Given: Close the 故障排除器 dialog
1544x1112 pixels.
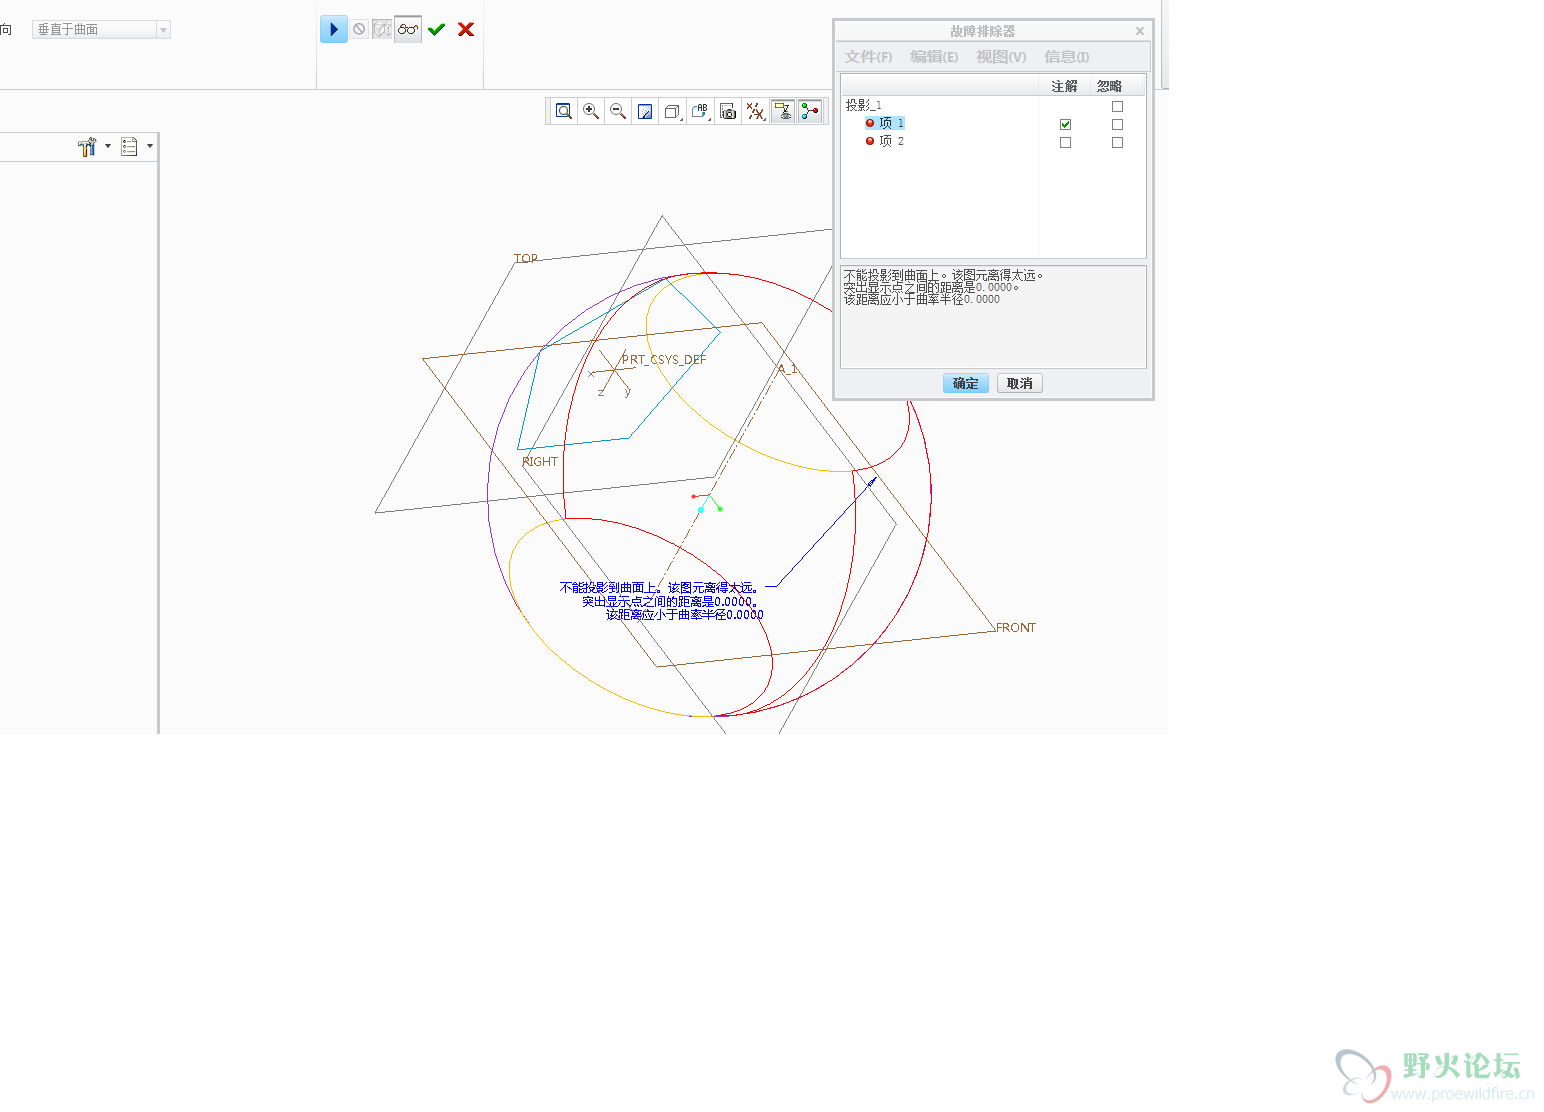Looking at the screenshot, I should click(x=1140, y=31).
